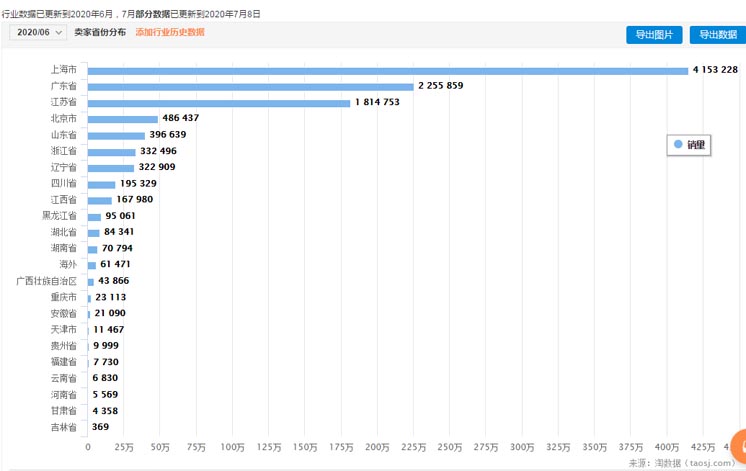This screenshot has width=746, height=471.
Task: Select the 卖家省份分布 tab
Action: tap(100, 33)
